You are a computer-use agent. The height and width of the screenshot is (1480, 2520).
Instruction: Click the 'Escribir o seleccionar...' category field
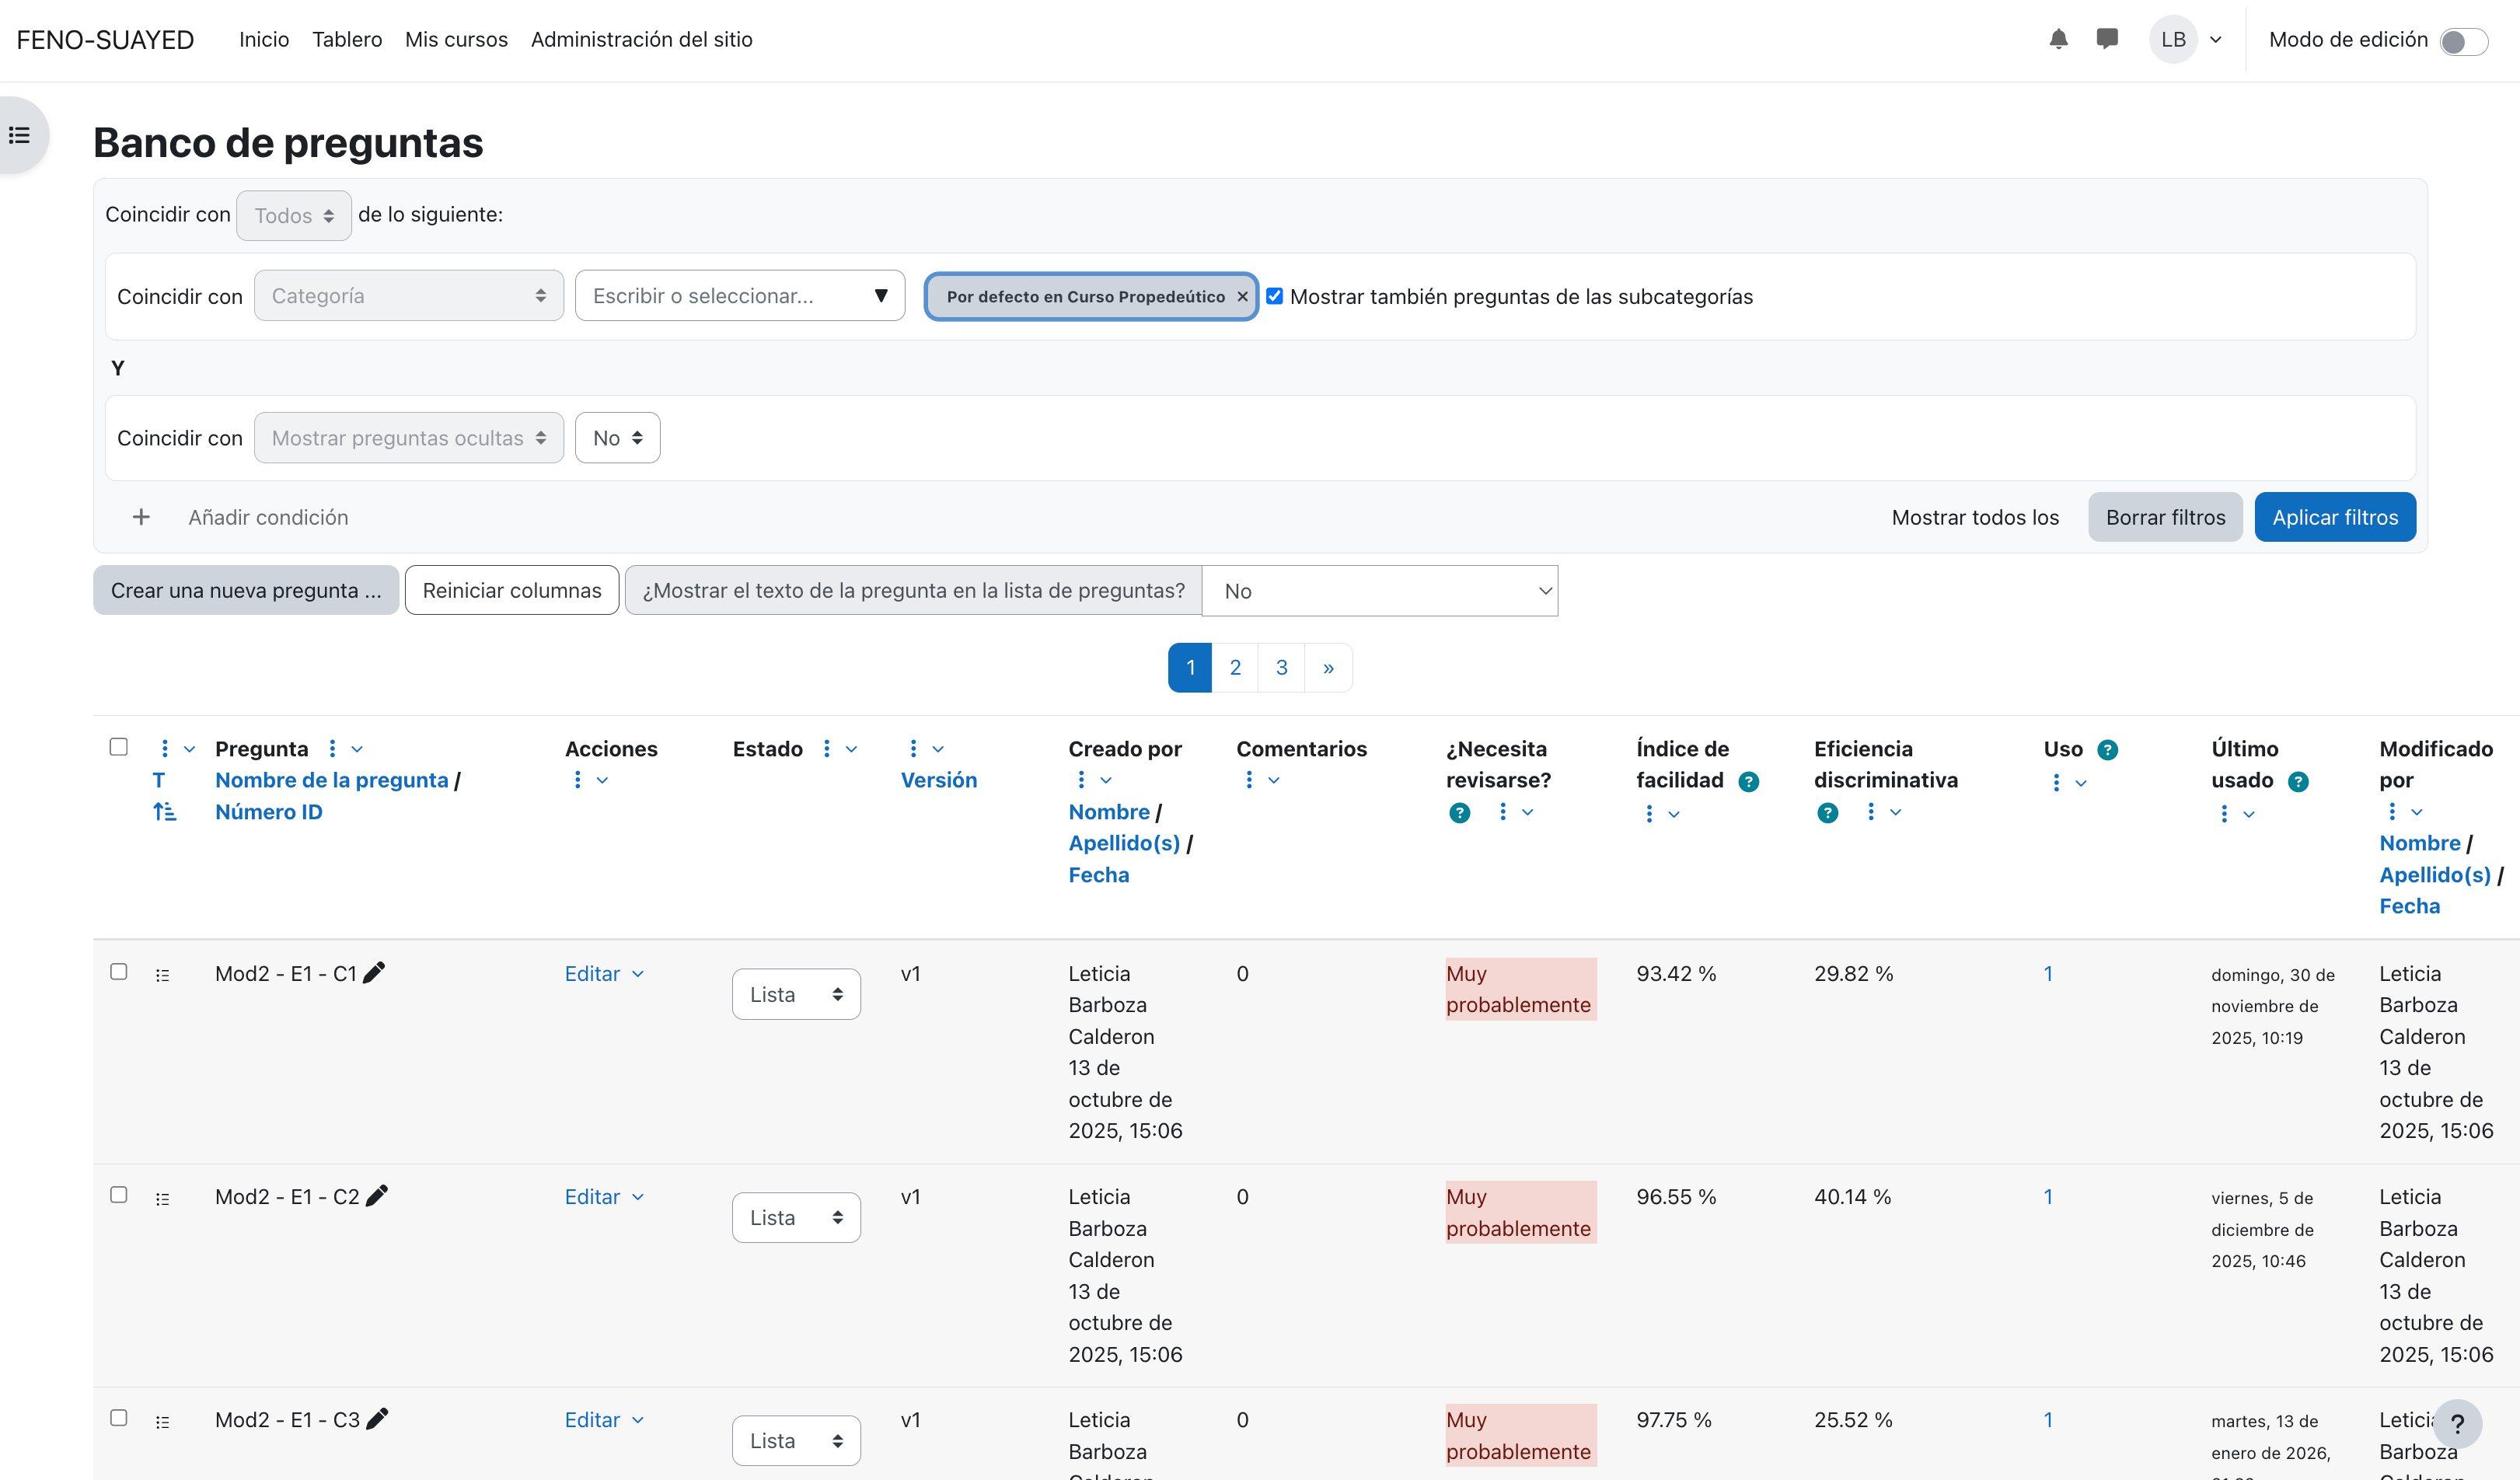point(740,296)
